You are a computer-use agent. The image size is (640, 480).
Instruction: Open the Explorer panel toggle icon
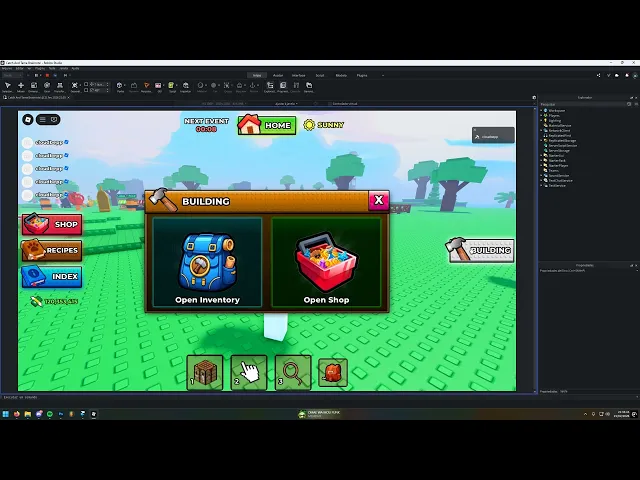[x=270, y=85]
